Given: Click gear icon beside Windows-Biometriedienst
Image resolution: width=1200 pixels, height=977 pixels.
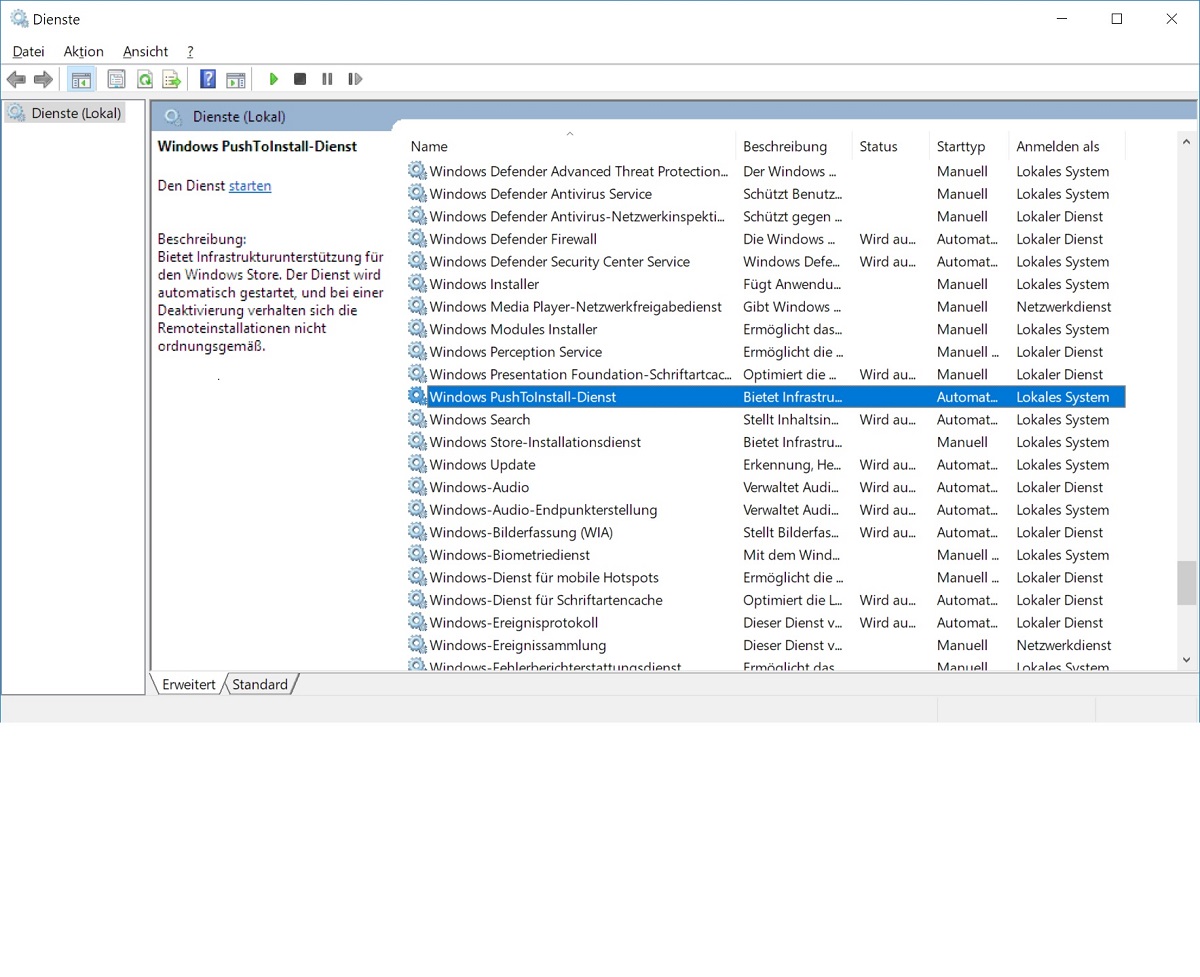Looking at the screenshot, I should coord(417,555).
